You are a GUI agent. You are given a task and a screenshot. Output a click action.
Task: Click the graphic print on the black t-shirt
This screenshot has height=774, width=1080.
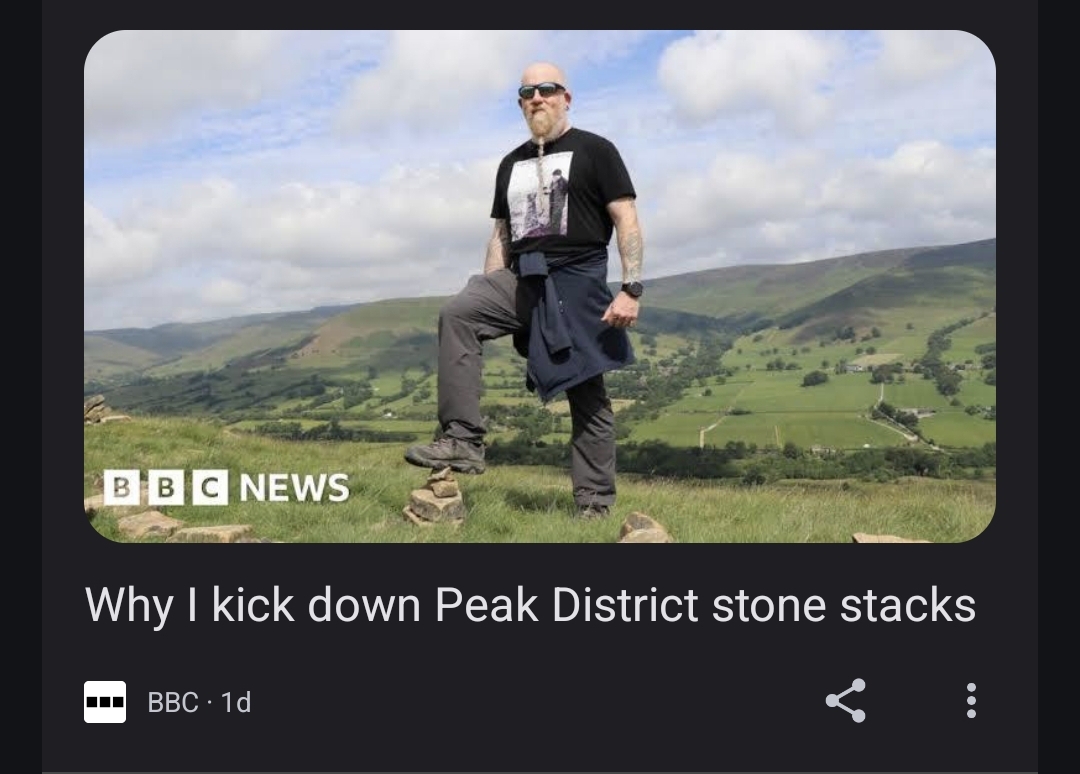(x=539, y=195)
